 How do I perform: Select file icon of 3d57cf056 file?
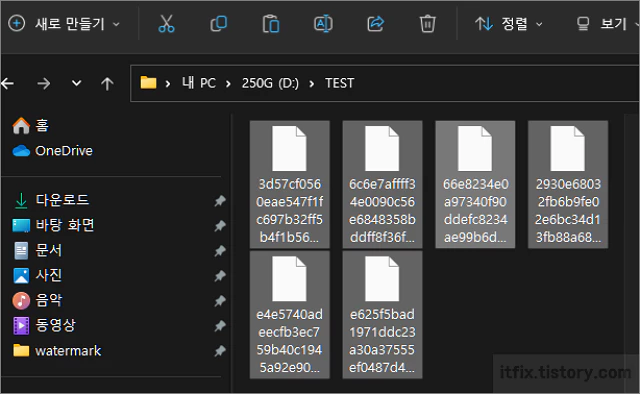(289, 149)
